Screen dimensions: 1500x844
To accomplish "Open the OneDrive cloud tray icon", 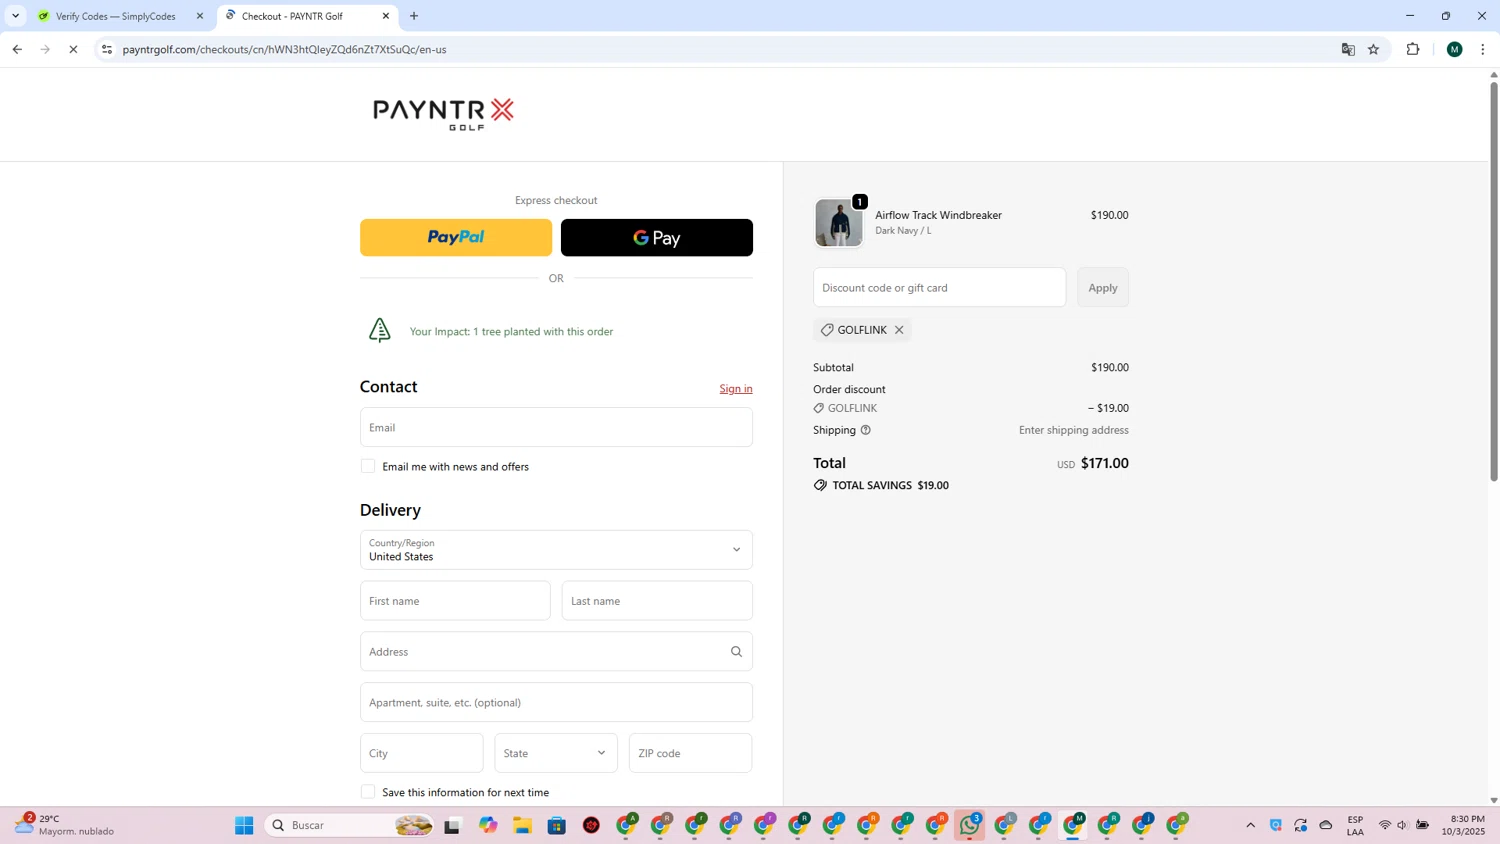I will pyautogui.click(x=1326, y=825).
